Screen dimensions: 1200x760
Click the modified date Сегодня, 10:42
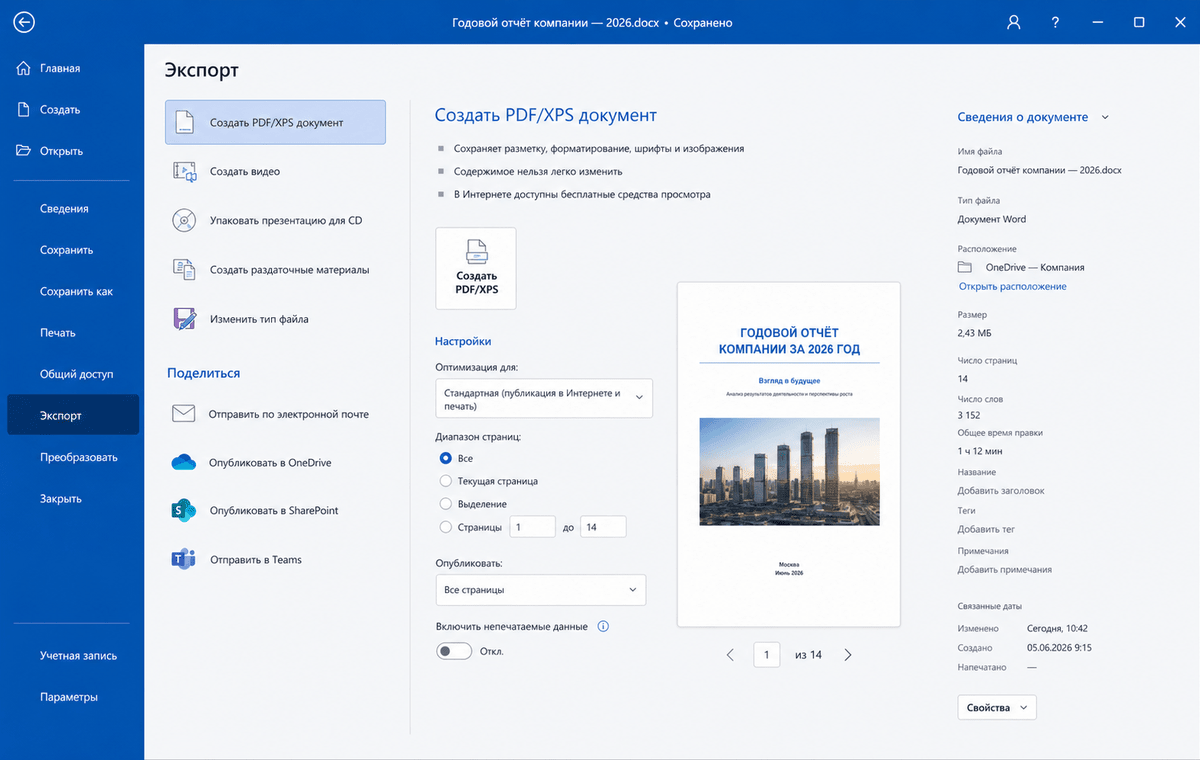tap(1057, 628)
